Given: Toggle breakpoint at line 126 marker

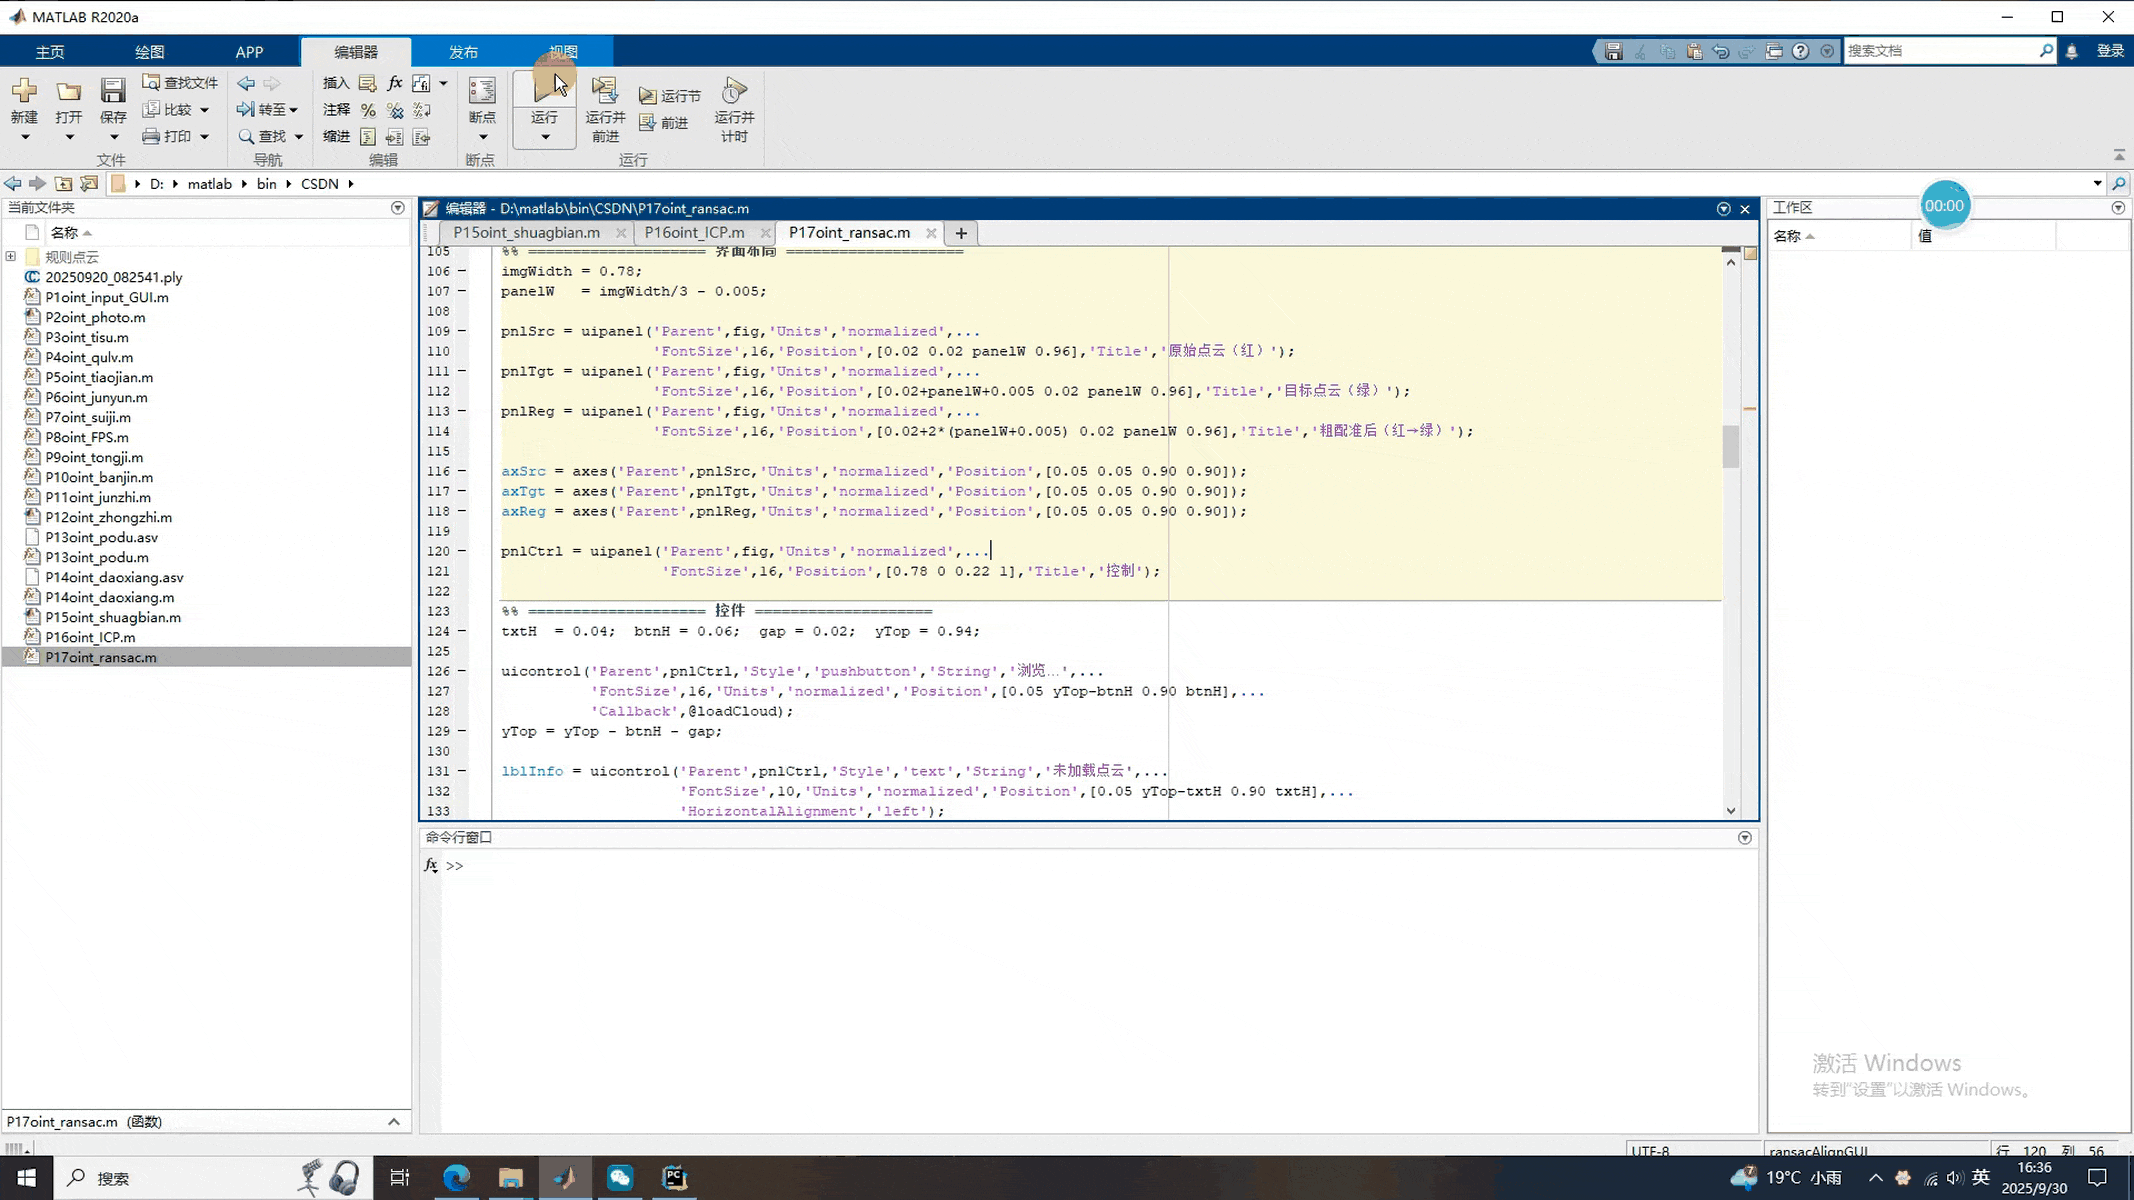Looking at the screenshot, I should click(x=462, y=671).
